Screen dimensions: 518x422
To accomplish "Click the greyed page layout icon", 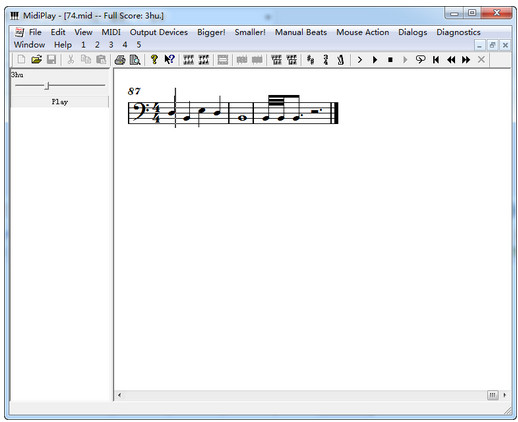I will pyautogui.click(x=223, y=60).
